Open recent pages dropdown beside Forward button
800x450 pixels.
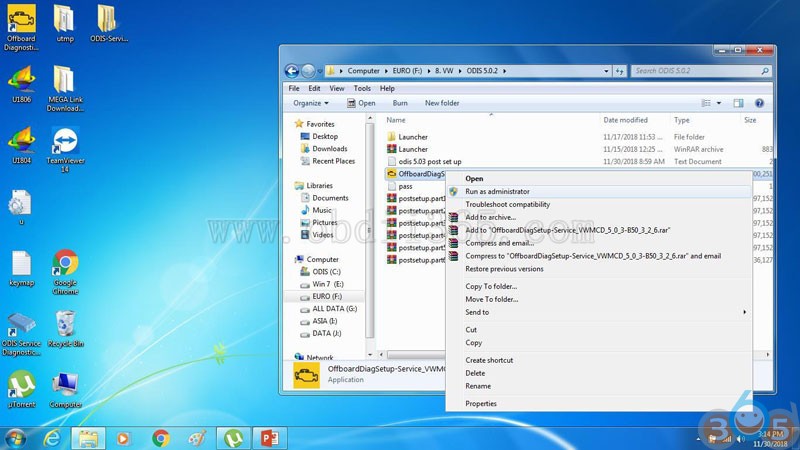tap(320, 71)
